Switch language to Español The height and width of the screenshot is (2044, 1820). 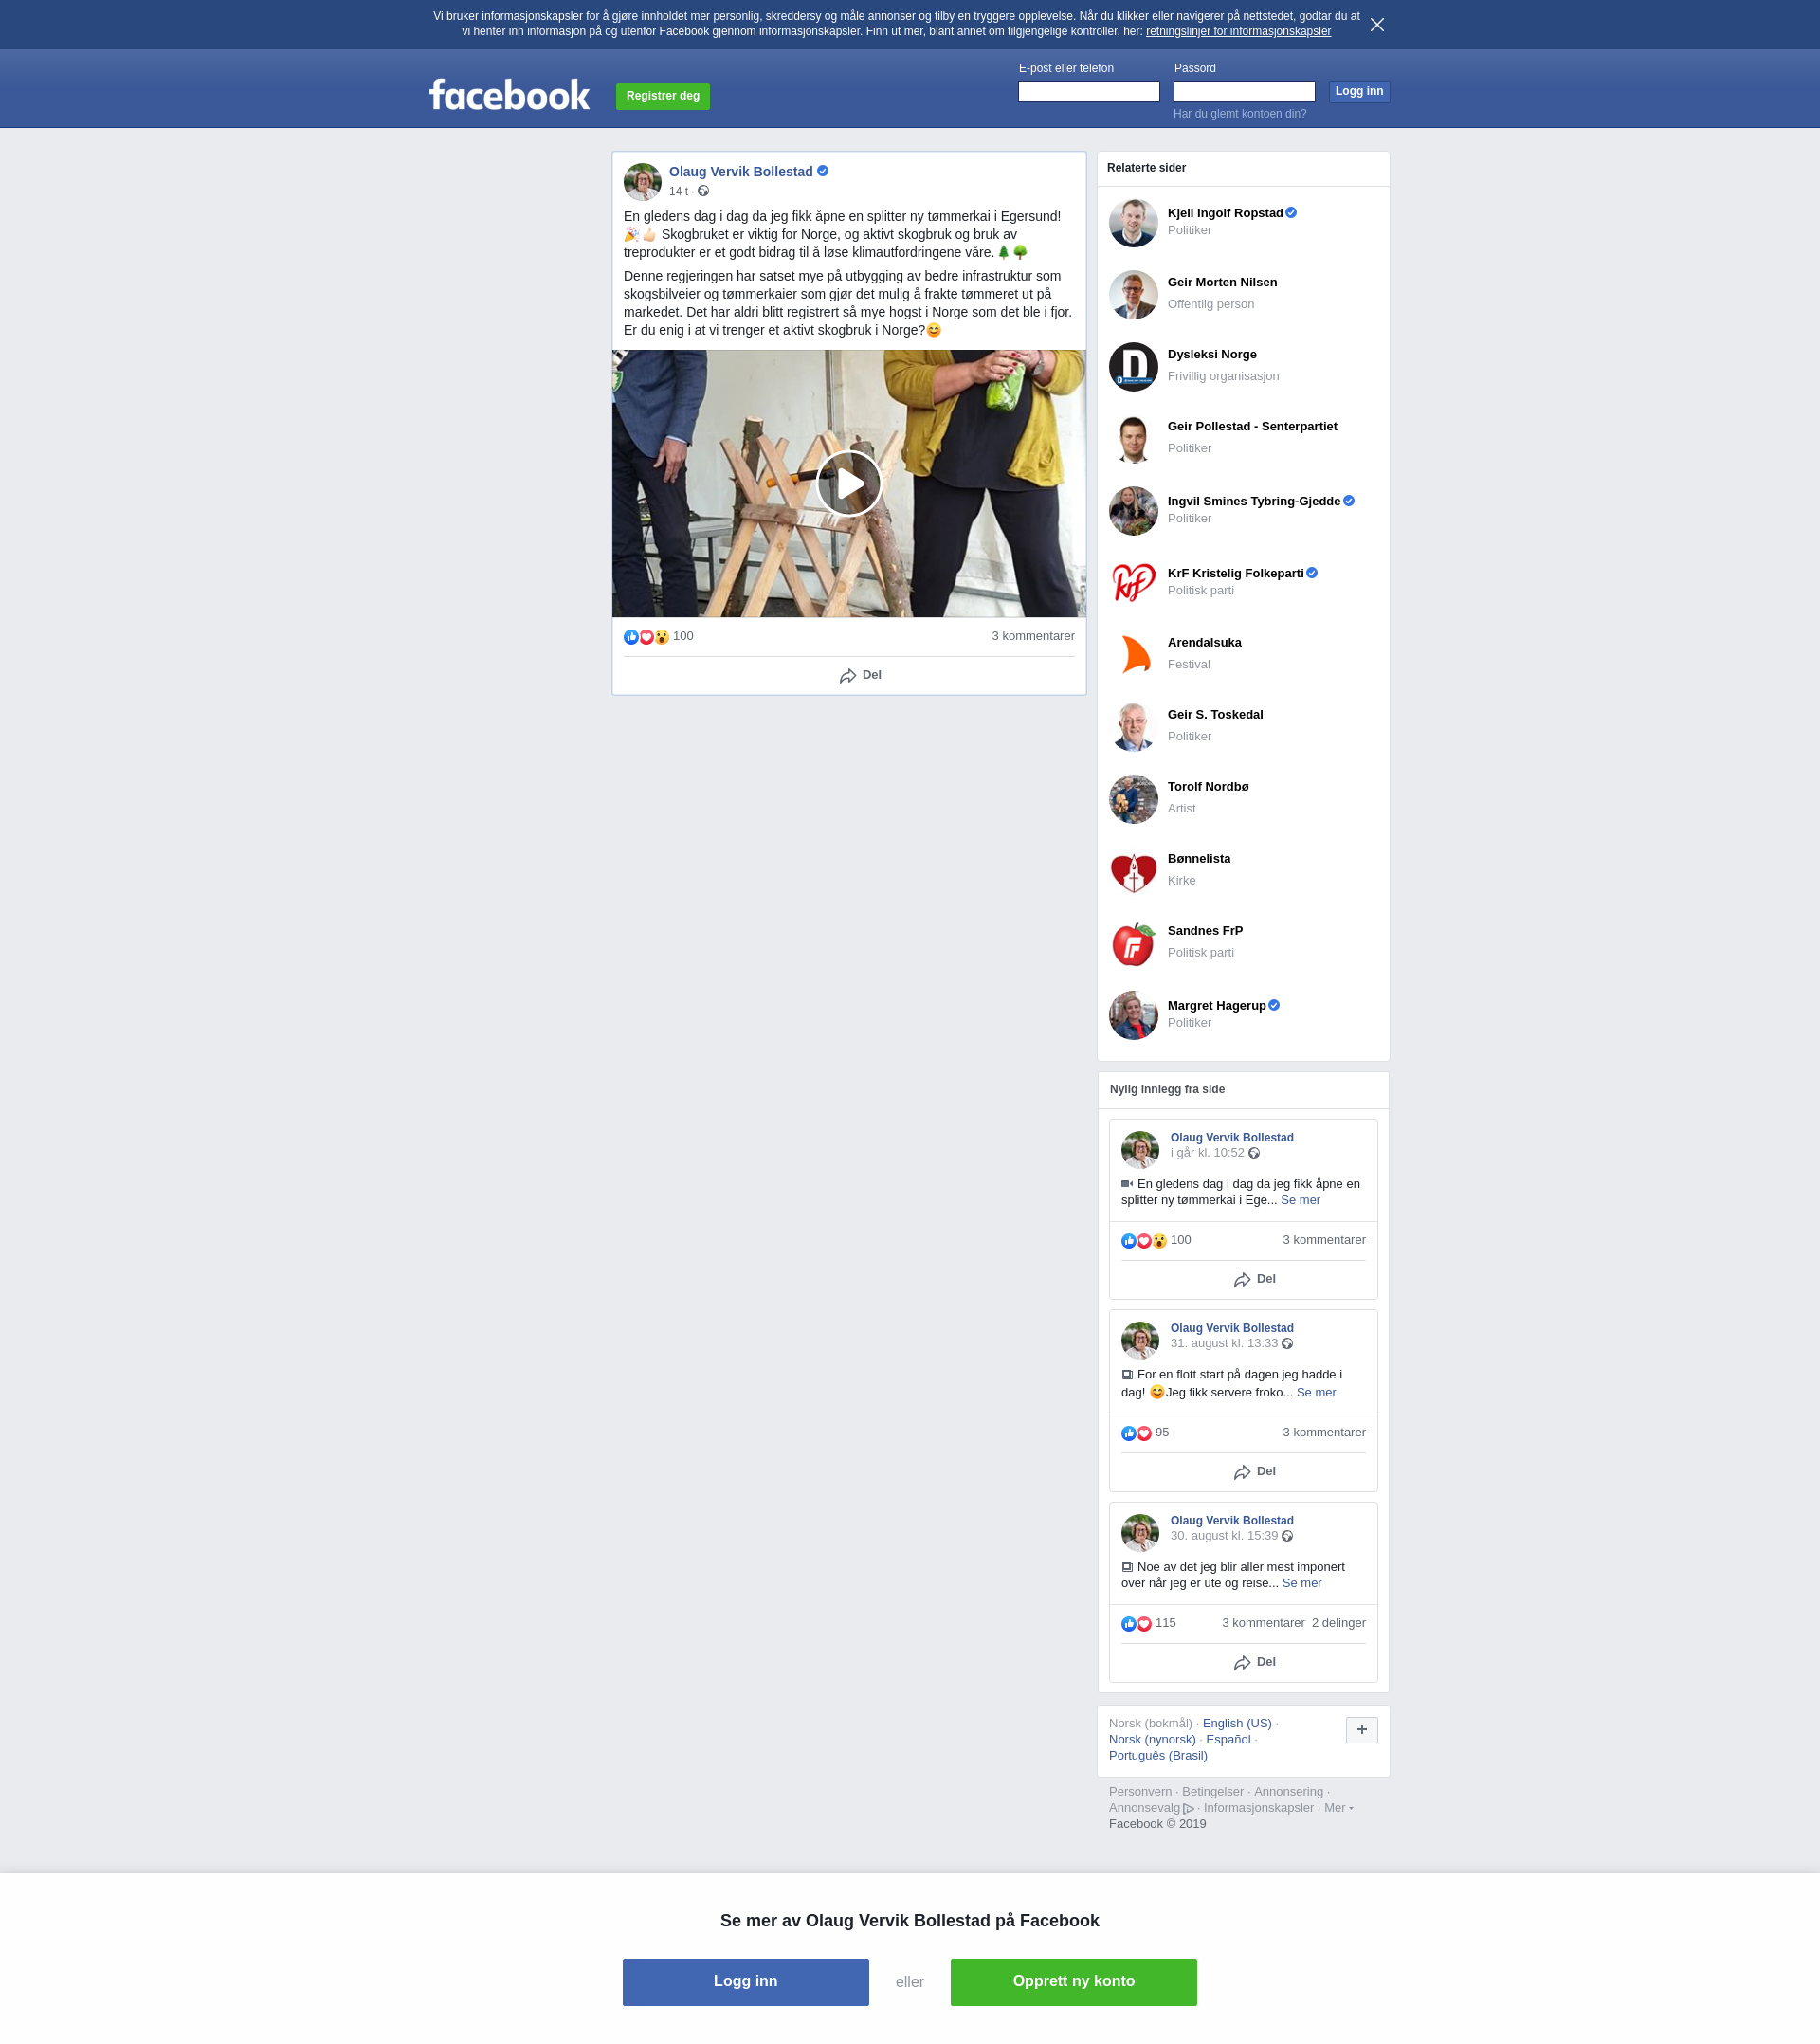1228,1740
